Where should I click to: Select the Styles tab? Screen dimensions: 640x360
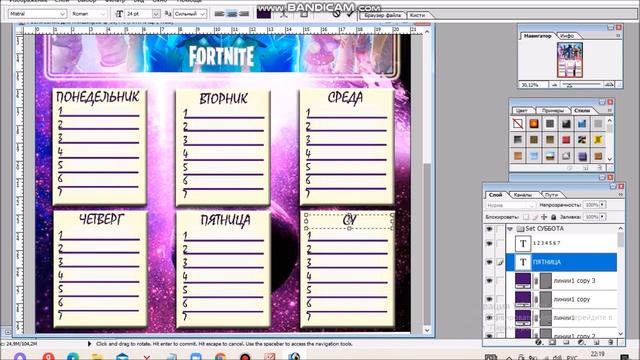coord(582,111)
